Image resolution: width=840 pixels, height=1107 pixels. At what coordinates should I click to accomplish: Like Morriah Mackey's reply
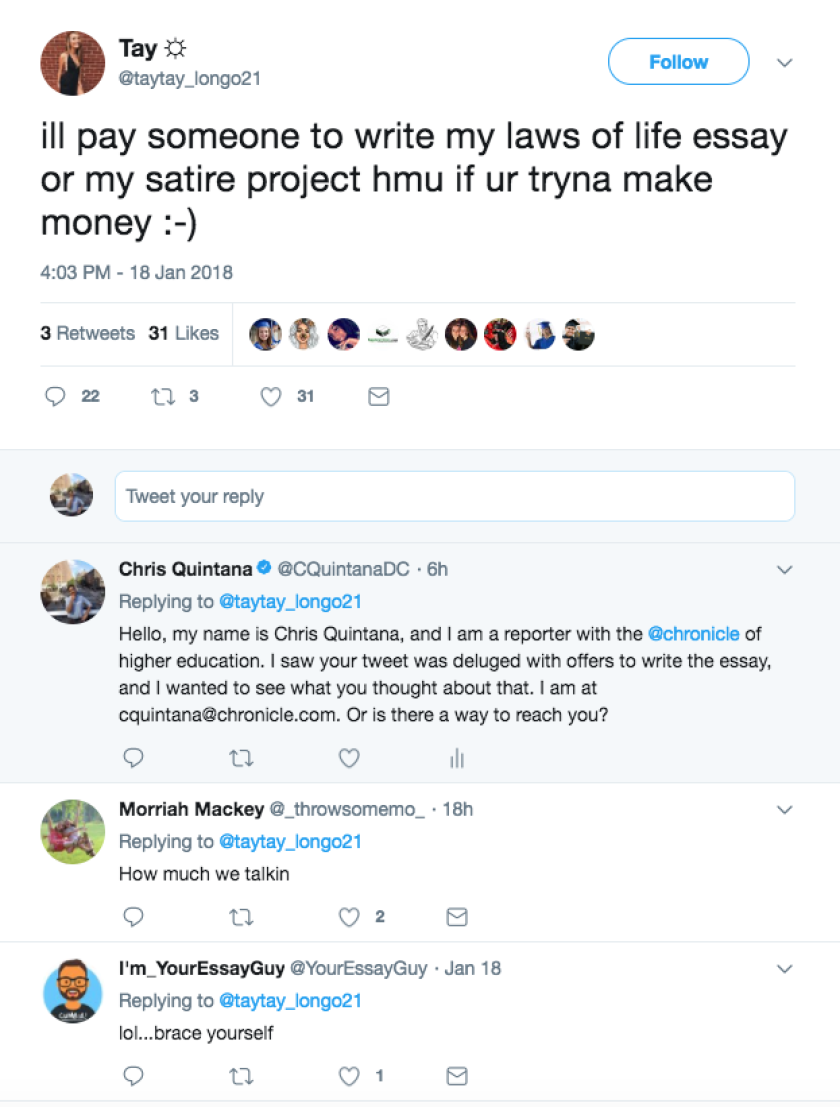349,917
